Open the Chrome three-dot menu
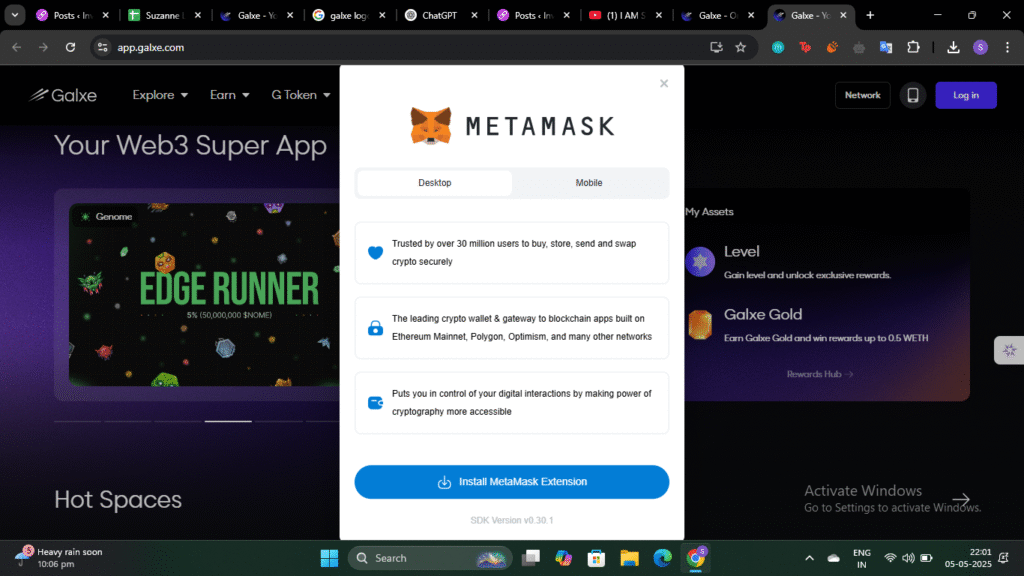The height and width of the screenshot is (576, 1024). pos(1007,47)
